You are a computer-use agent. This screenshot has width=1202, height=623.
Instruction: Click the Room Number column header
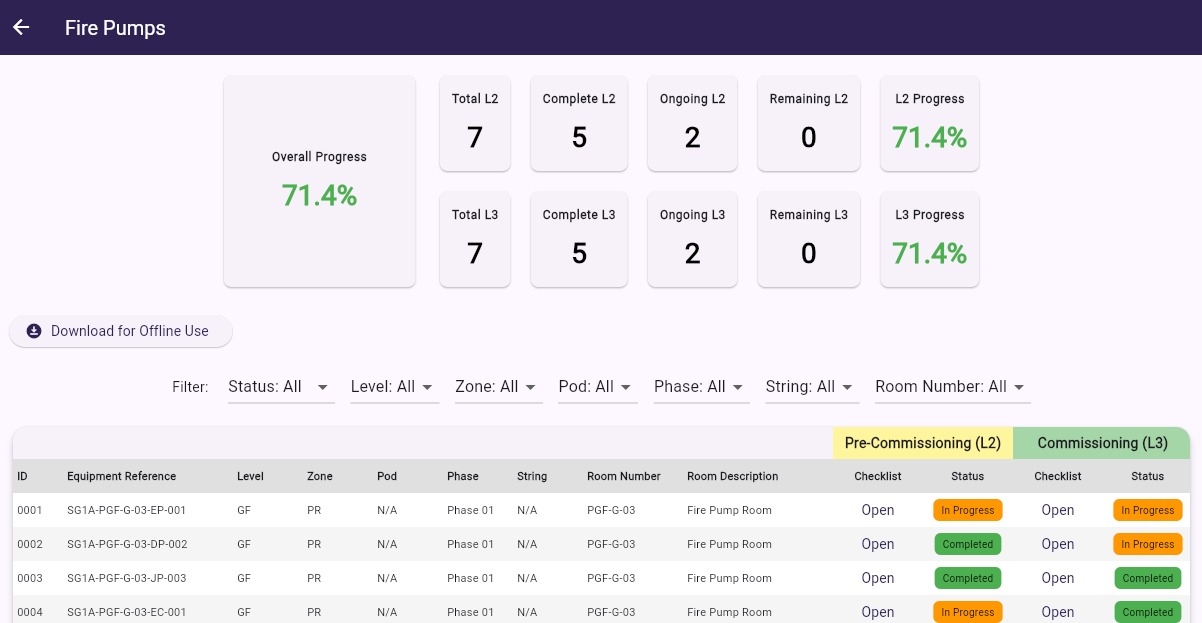624,476
